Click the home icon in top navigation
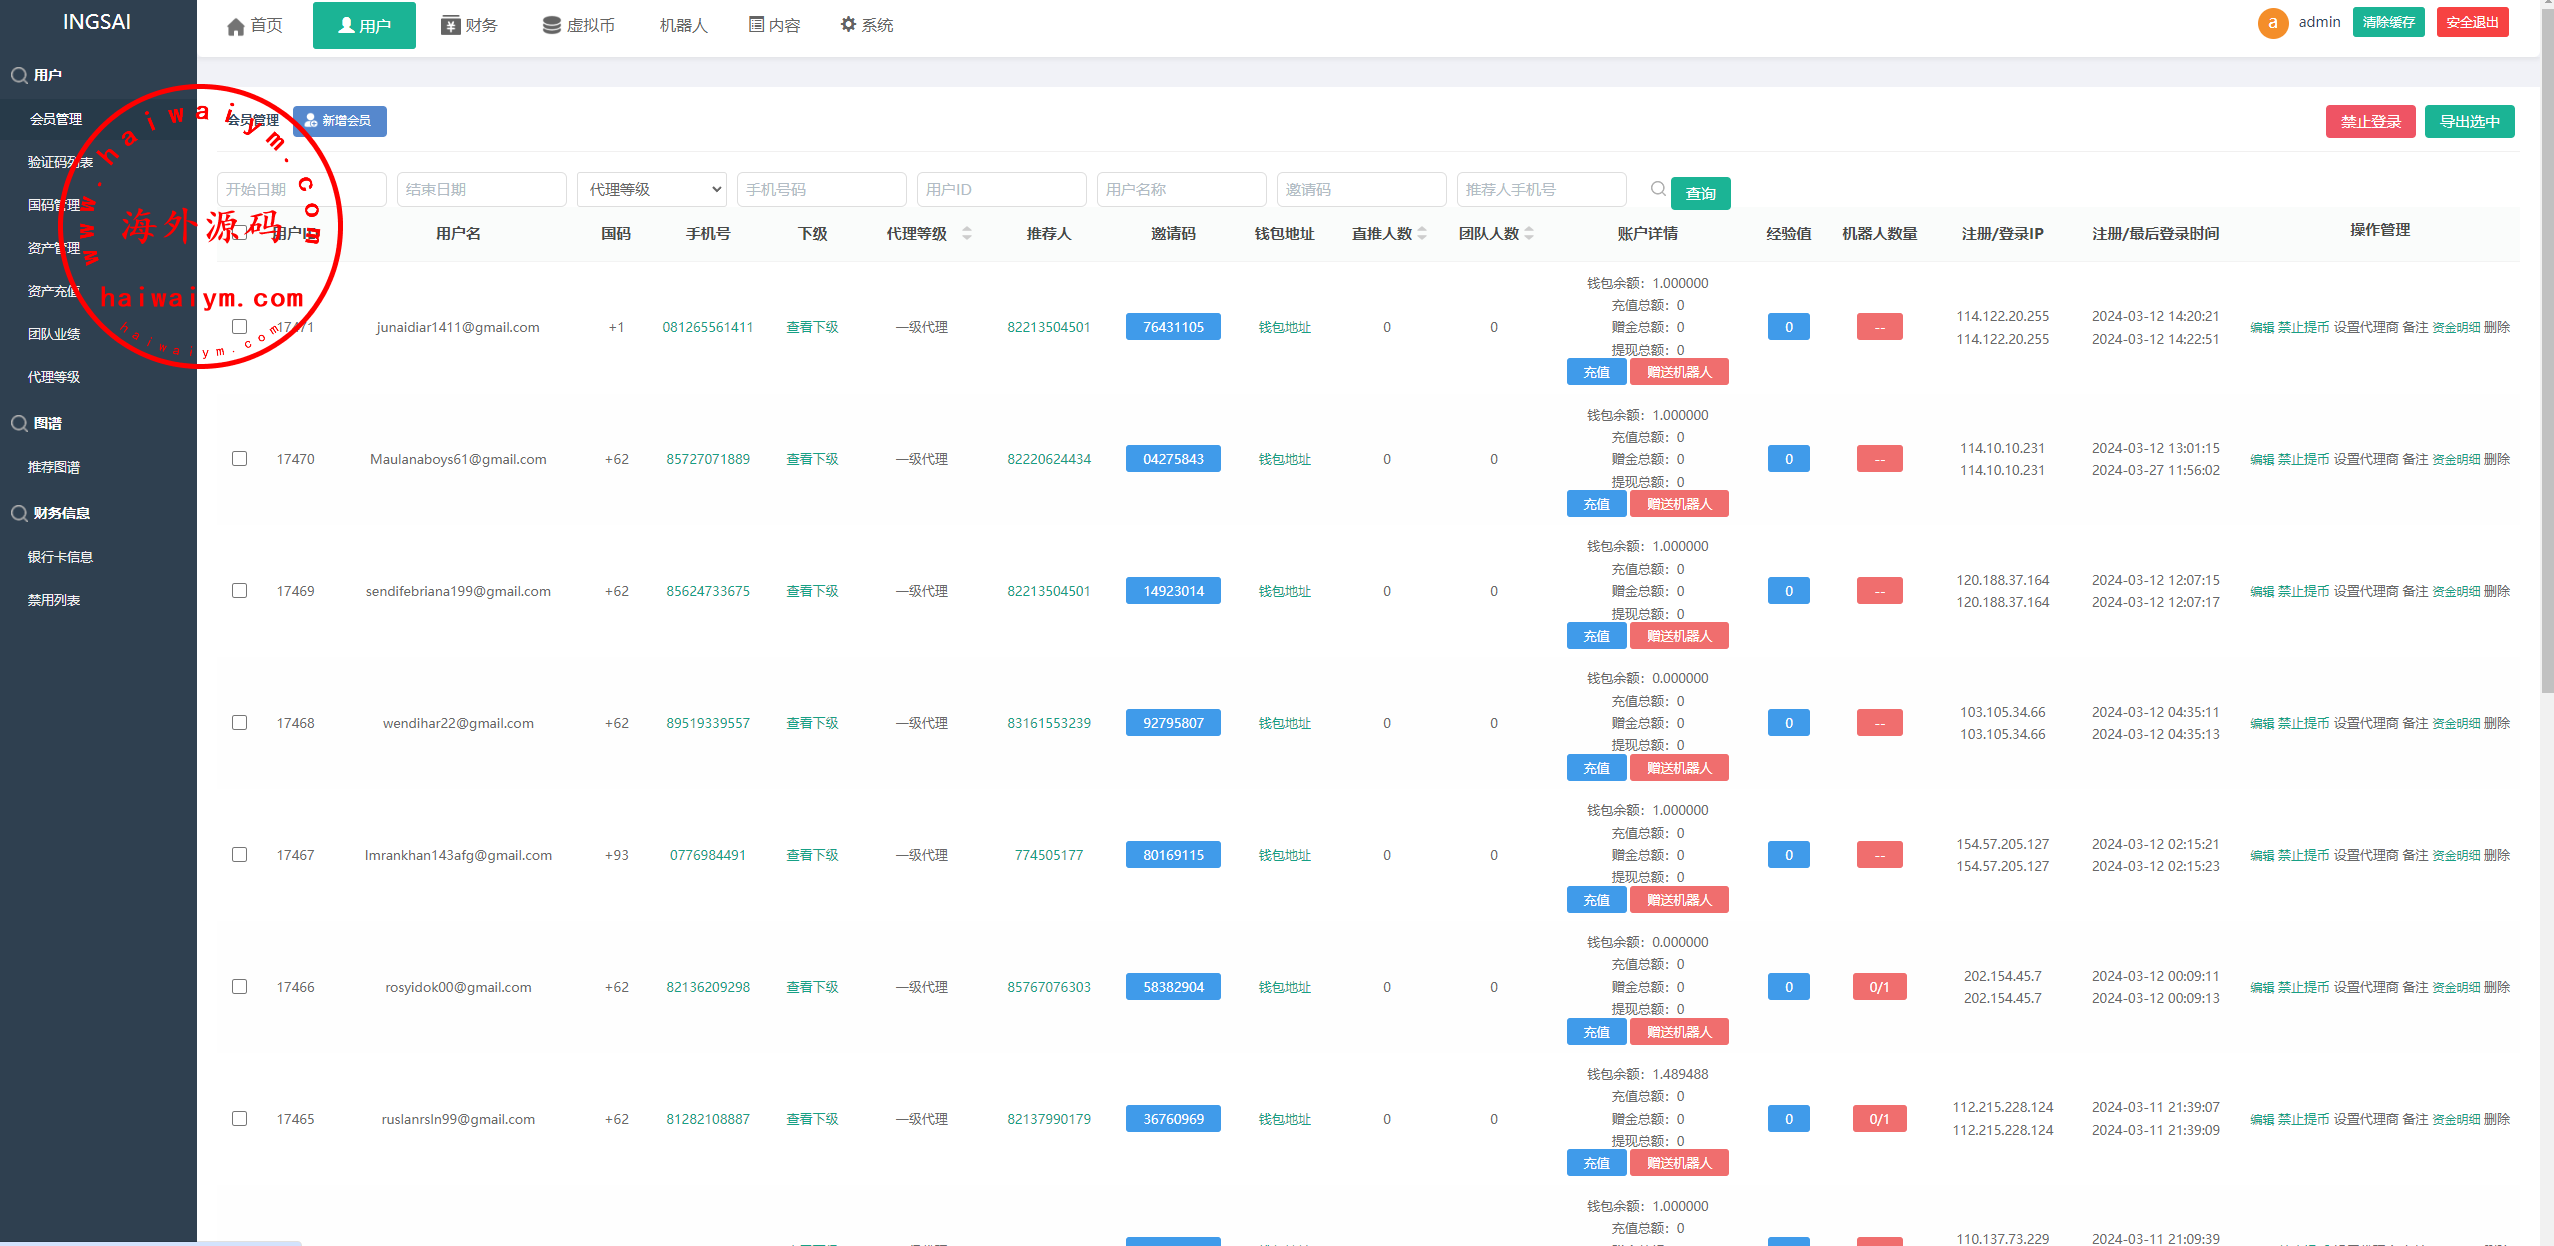The height and width of the screenshot is (1246, 2554). pyautogui.click(x=236, y=26)
